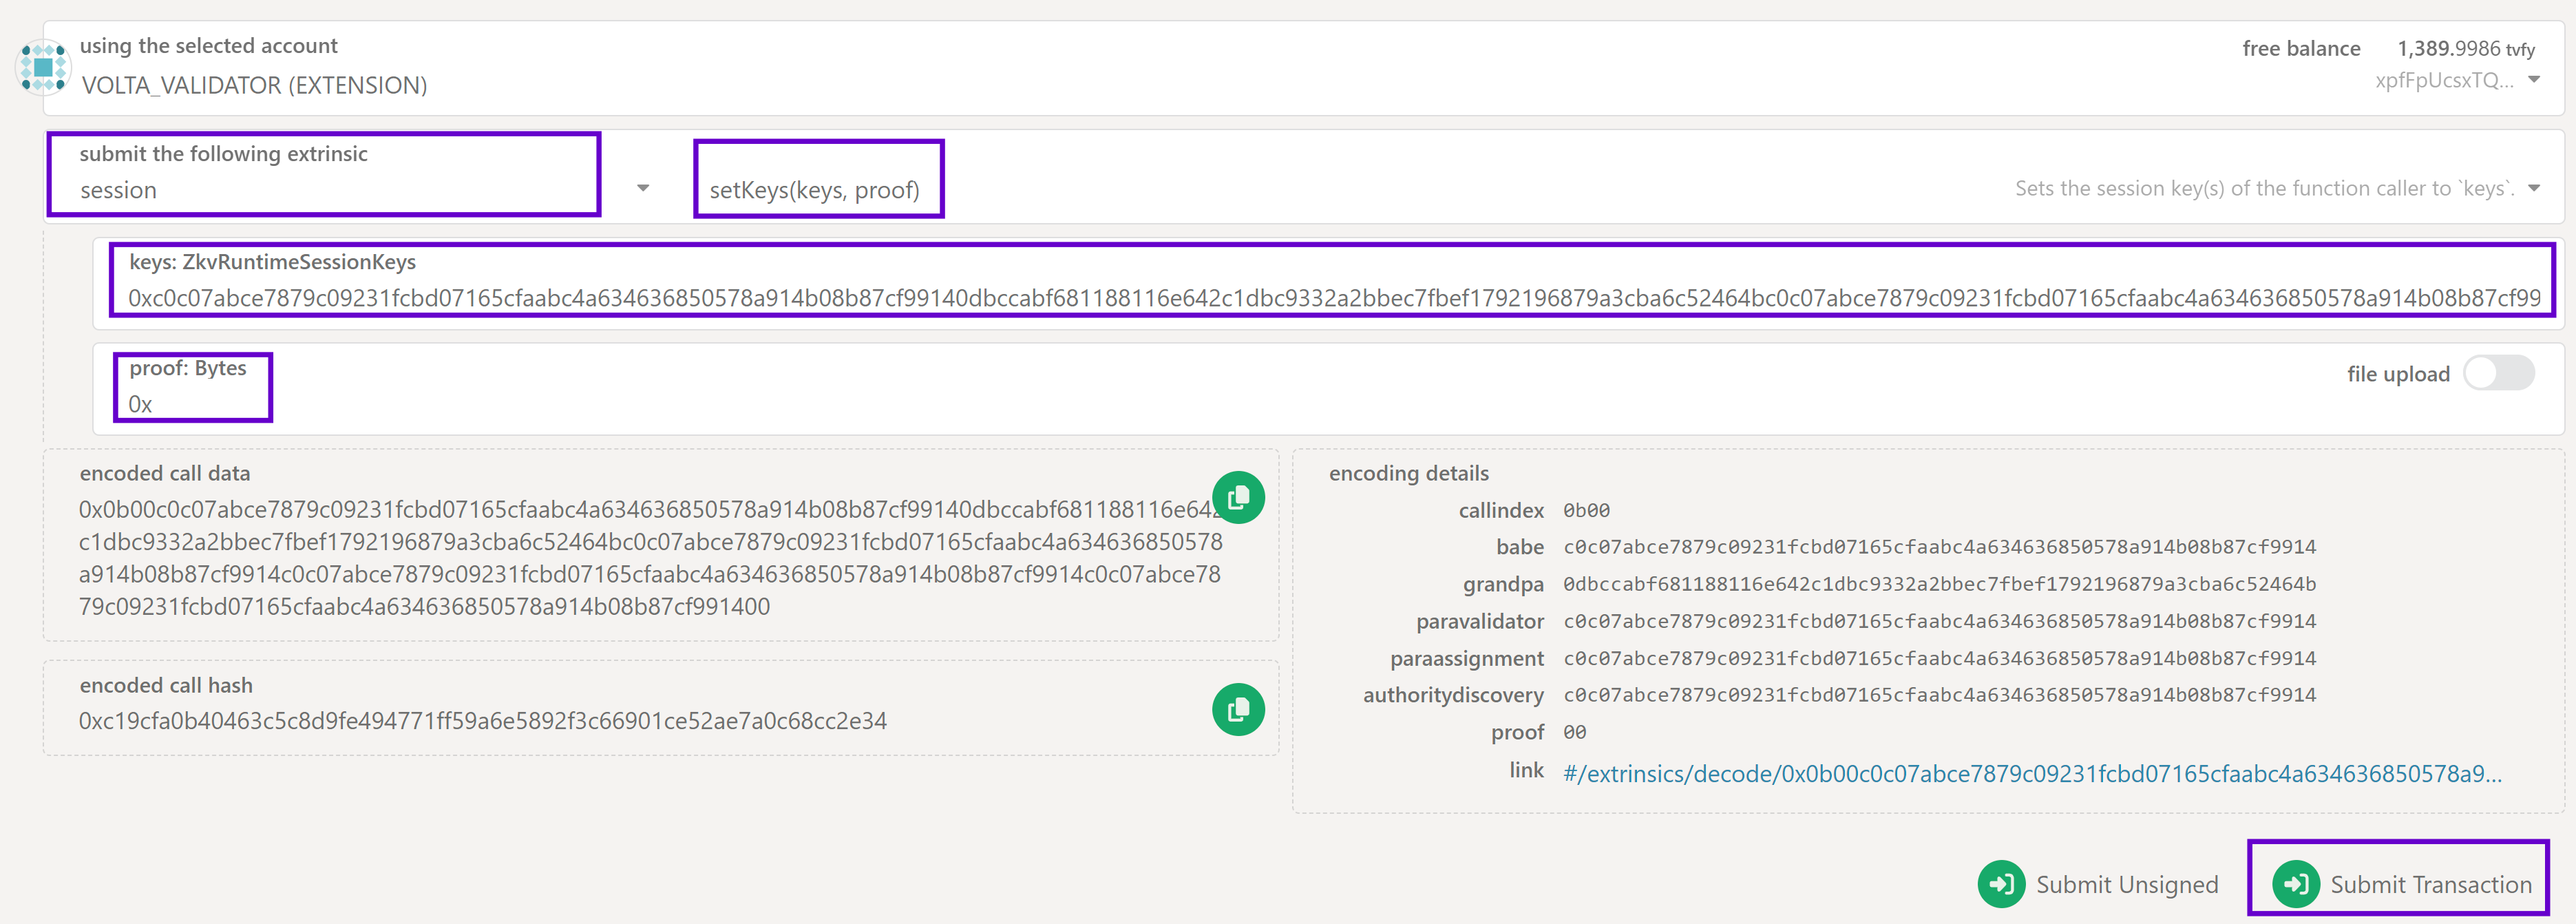
Task: Open the setKeys method dropdown arrow
Action: pyautogui.click(x=2533, y=188)
